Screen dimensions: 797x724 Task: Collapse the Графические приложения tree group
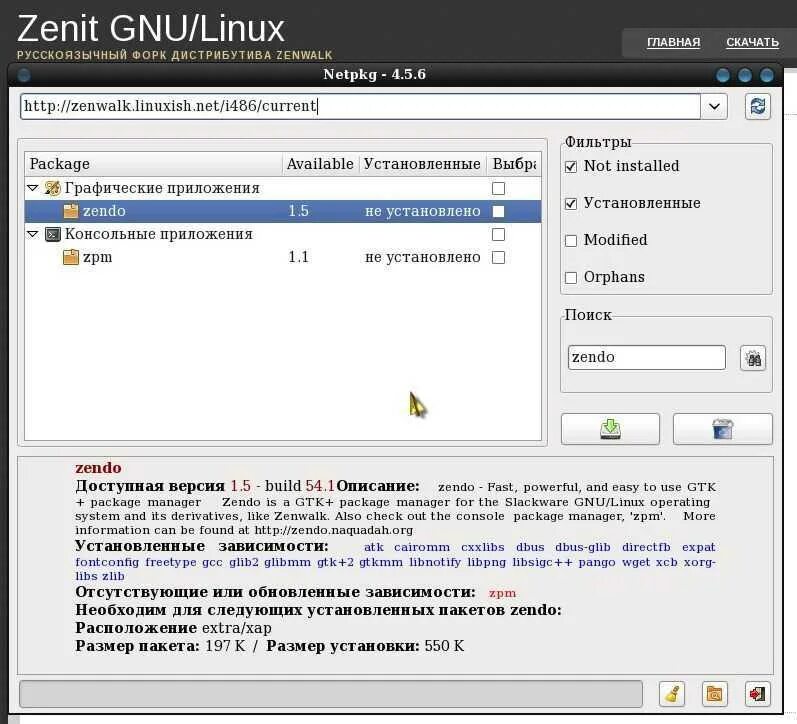(33, 188)
